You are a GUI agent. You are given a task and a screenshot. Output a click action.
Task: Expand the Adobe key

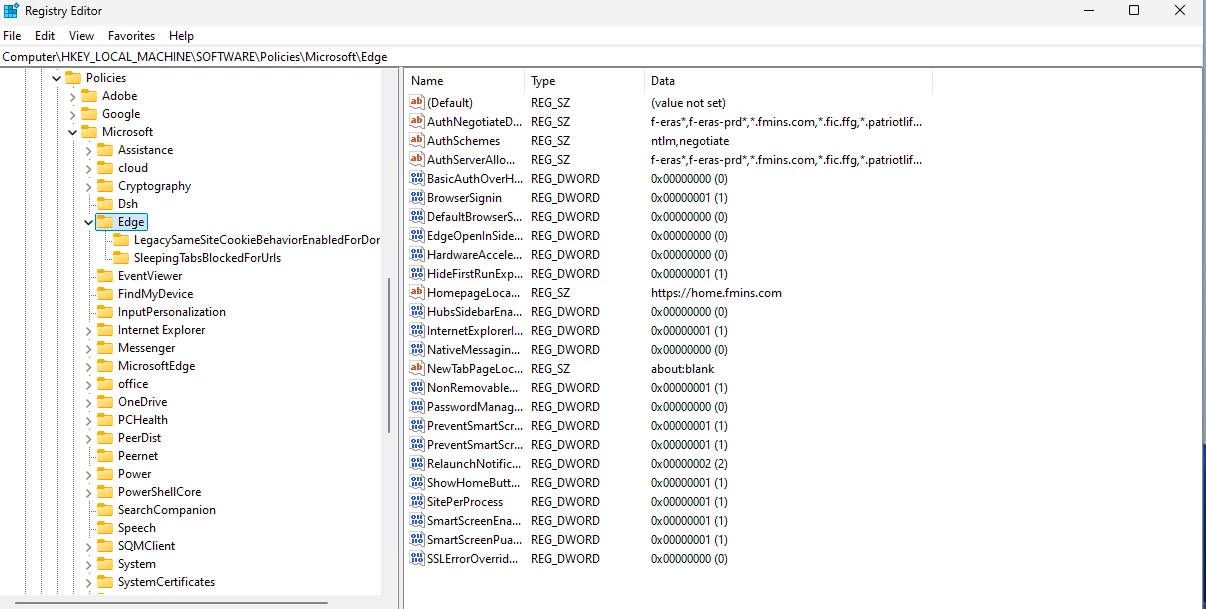click(72, 96)
